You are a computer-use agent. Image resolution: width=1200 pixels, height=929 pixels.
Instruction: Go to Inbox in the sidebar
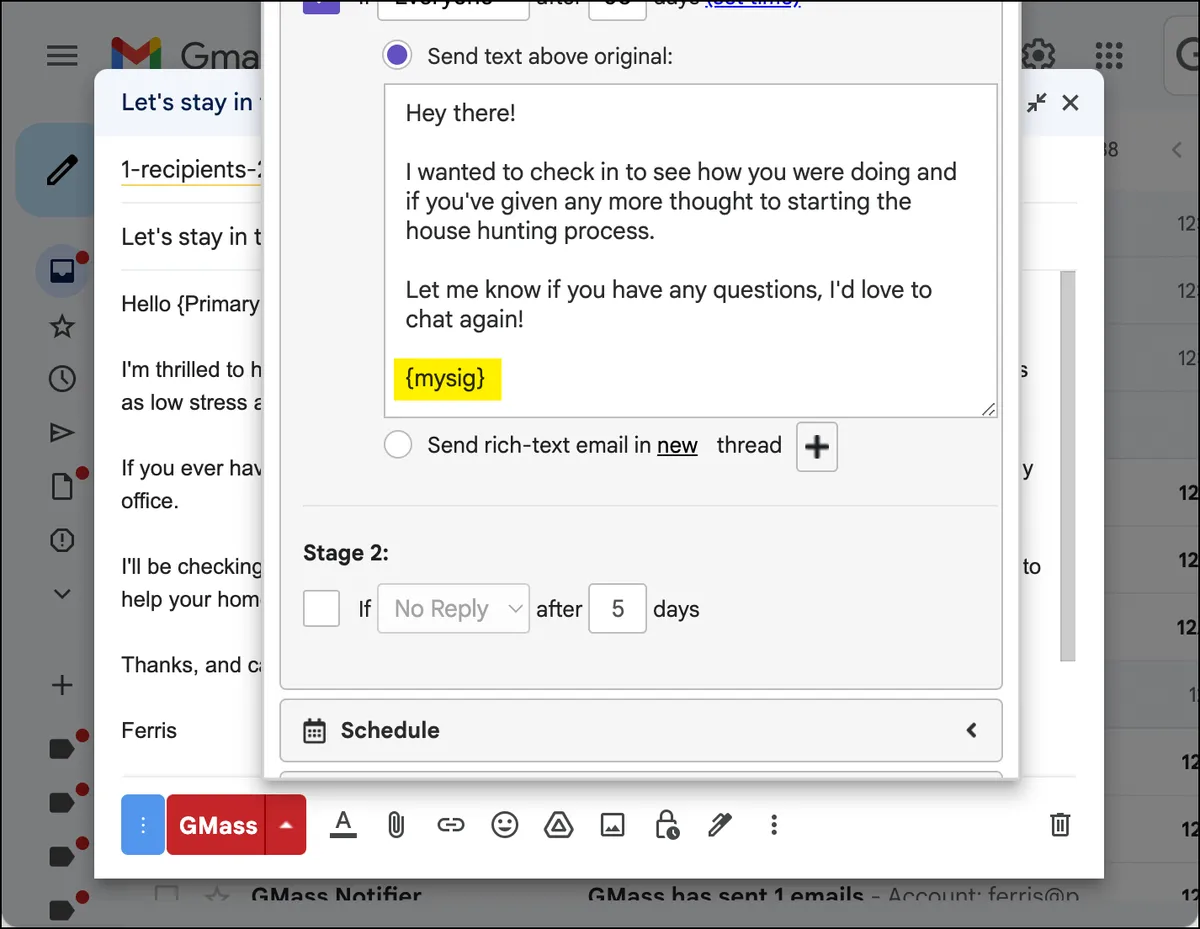62,271
